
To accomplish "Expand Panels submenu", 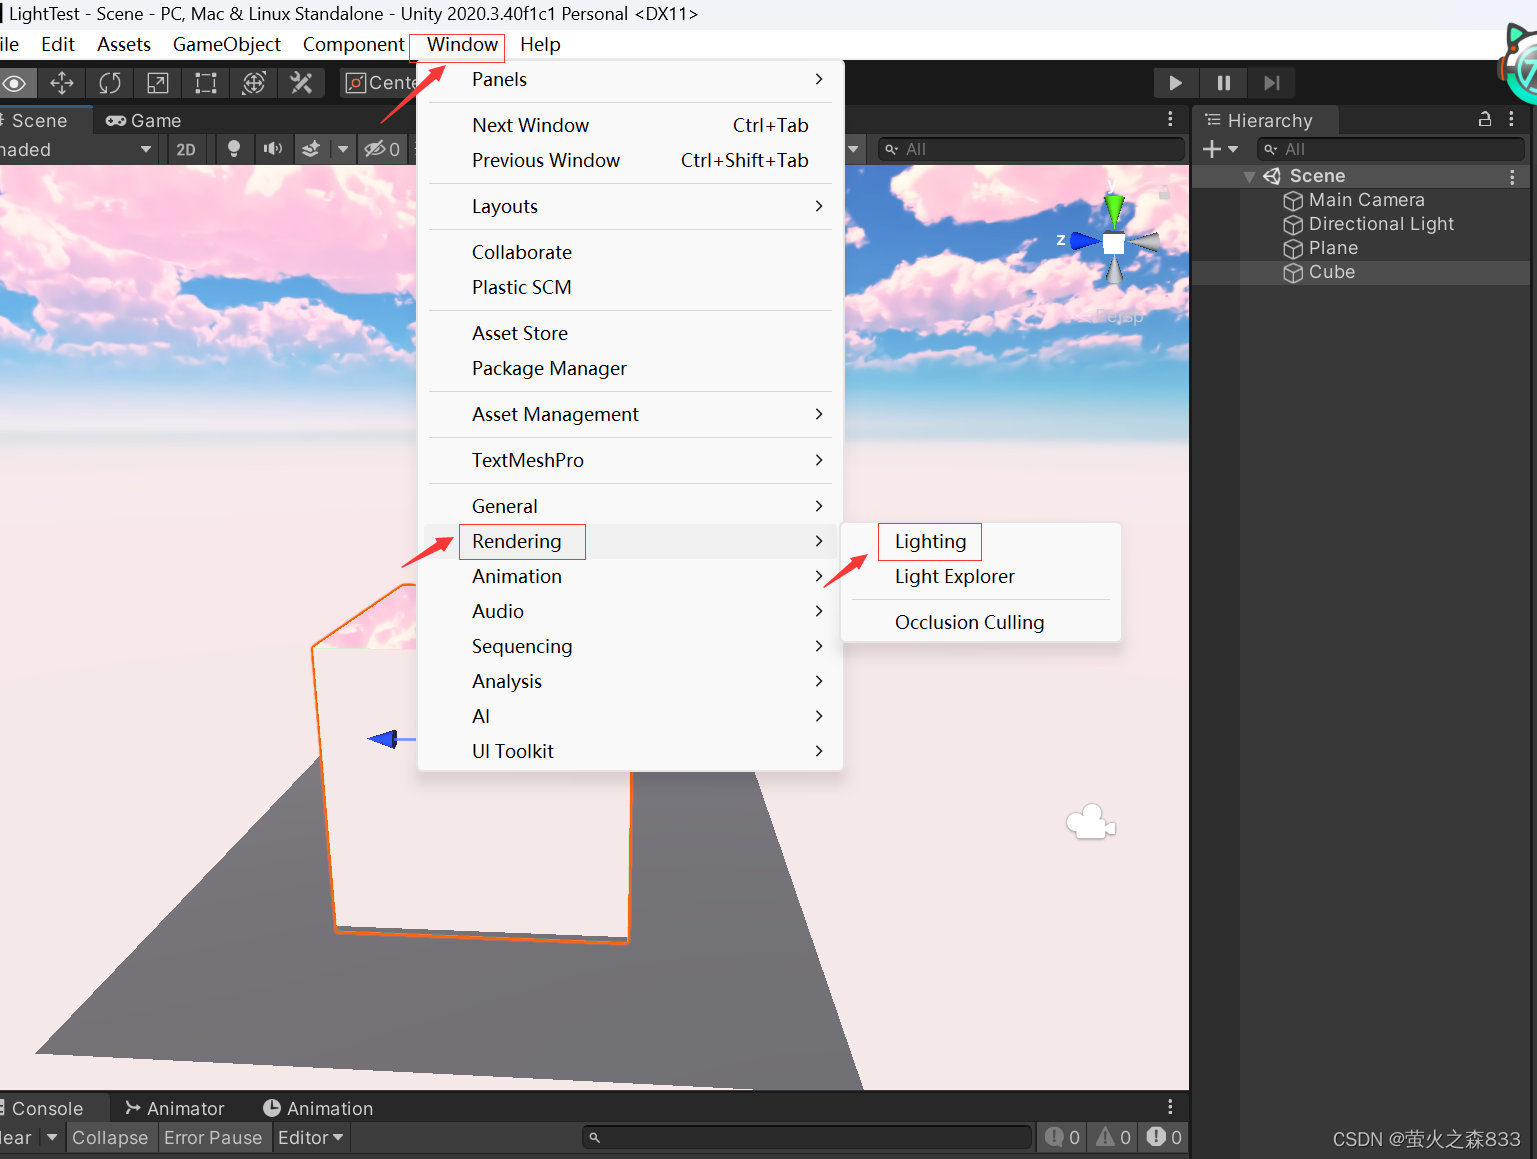I will point(630,80).
